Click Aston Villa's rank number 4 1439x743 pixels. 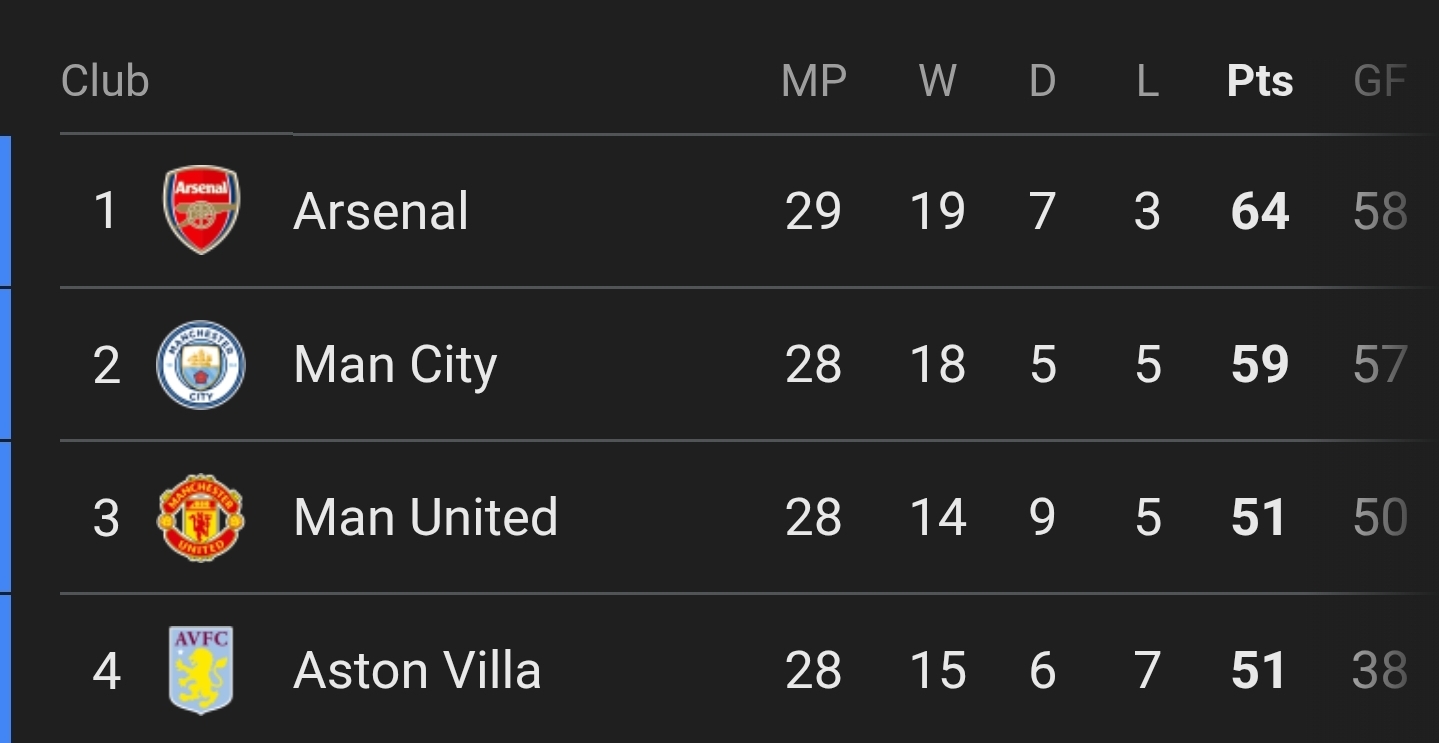(106, 671)
